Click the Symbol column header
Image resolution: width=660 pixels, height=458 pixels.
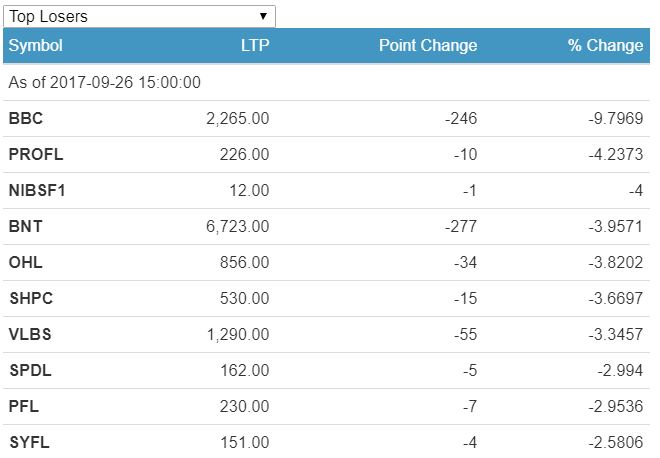click(35, 45)
